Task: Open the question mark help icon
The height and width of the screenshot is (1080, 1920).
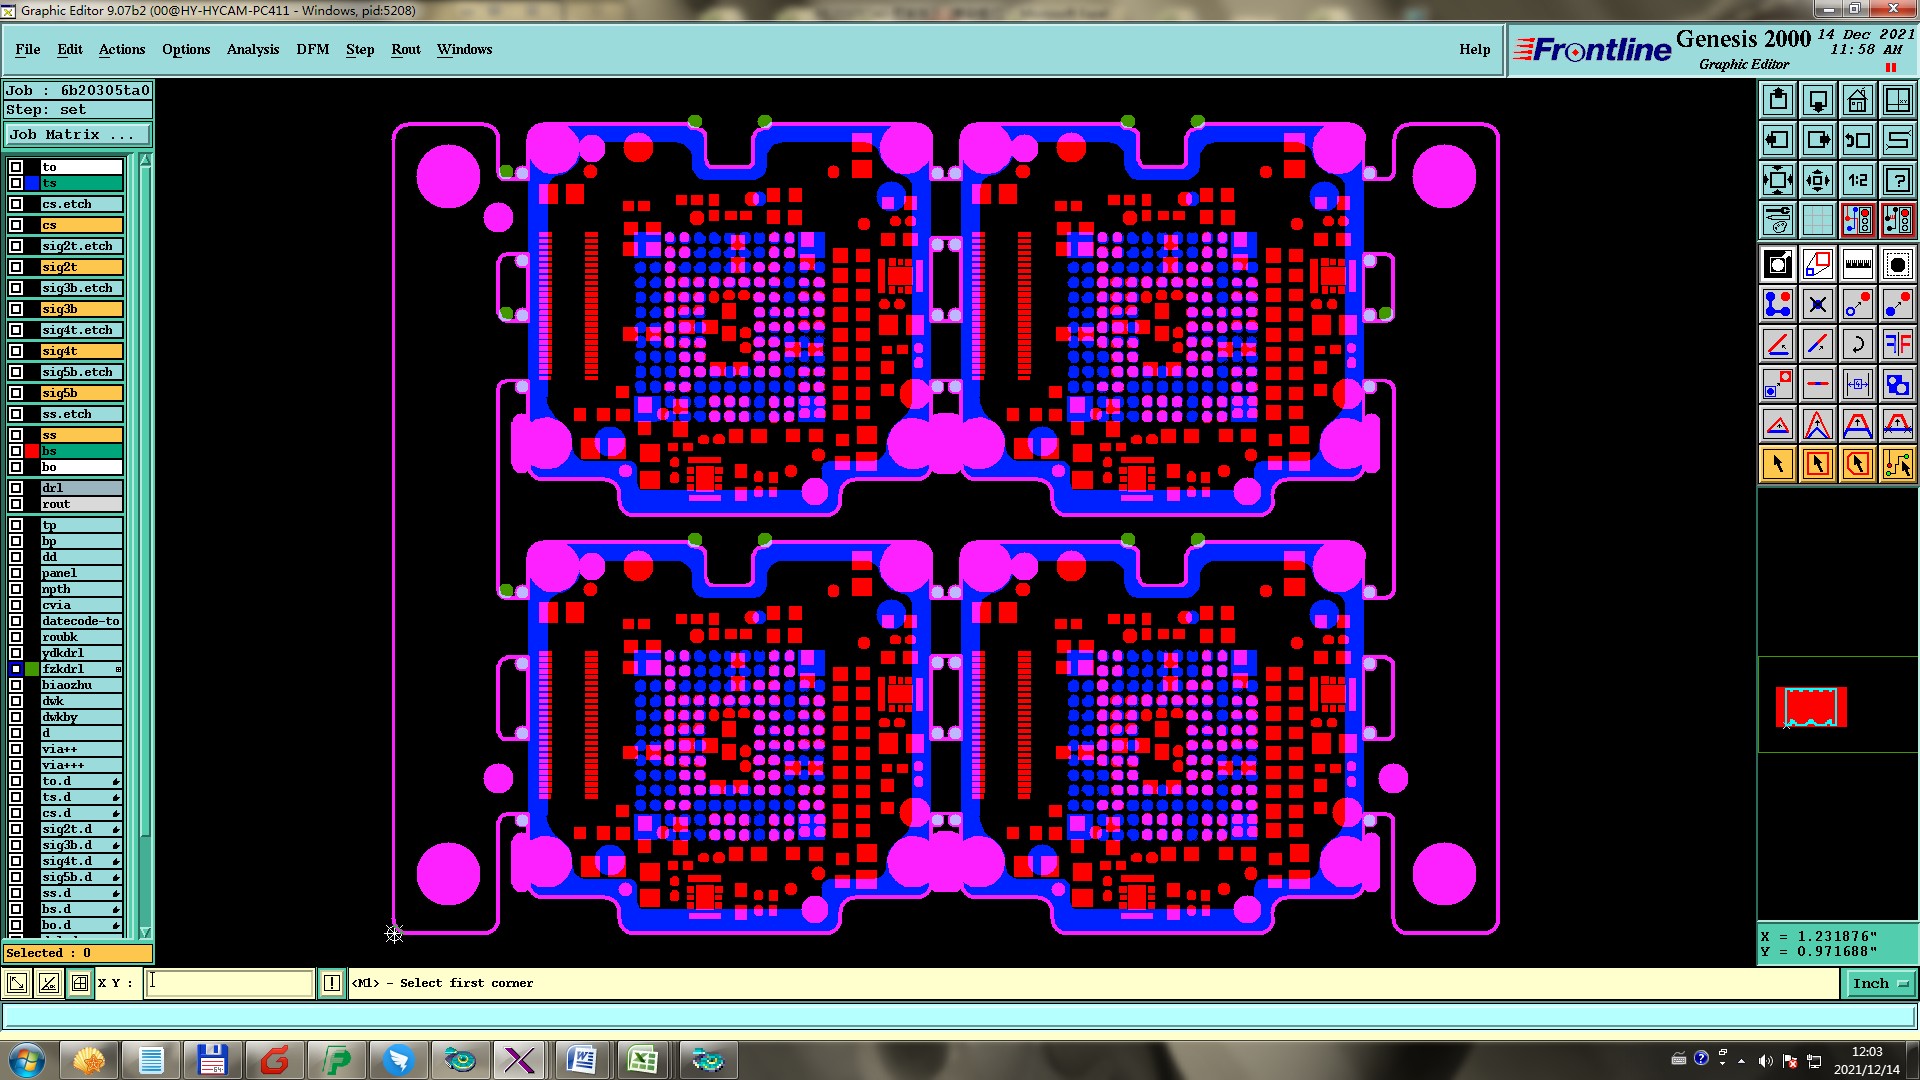Action: point(1897,180)
